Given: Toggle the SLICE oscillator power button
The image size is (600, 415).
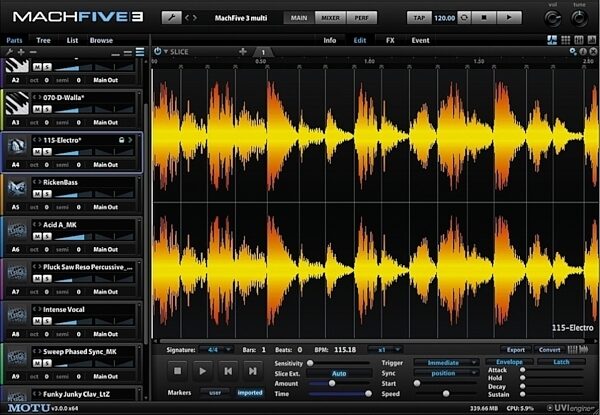Looking at the screenshot, I should [x=157, y=51].
